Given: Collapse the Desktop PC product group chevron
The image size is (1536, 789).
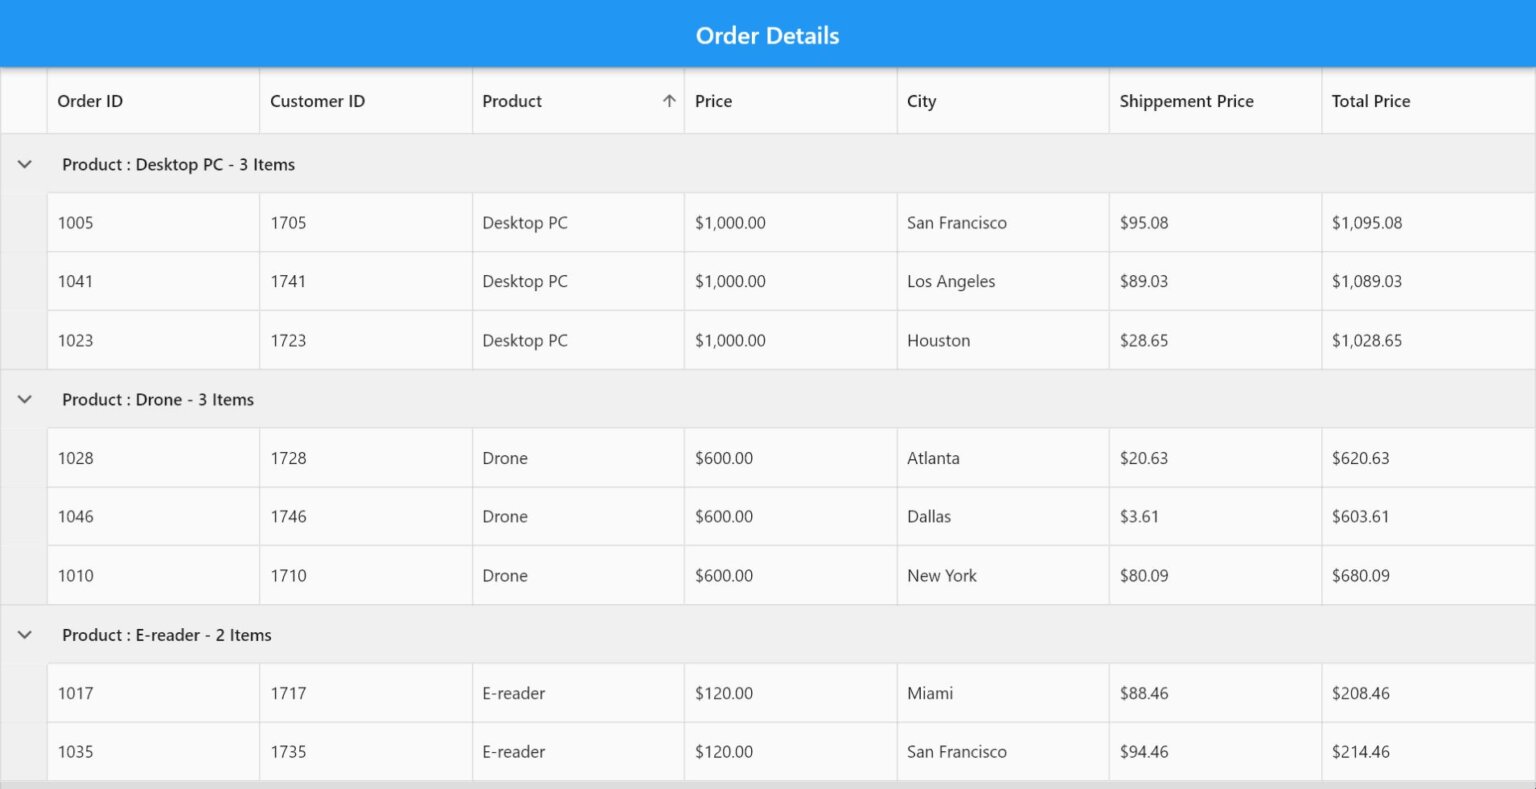Looking at the screenshot, I should [23, 163].
